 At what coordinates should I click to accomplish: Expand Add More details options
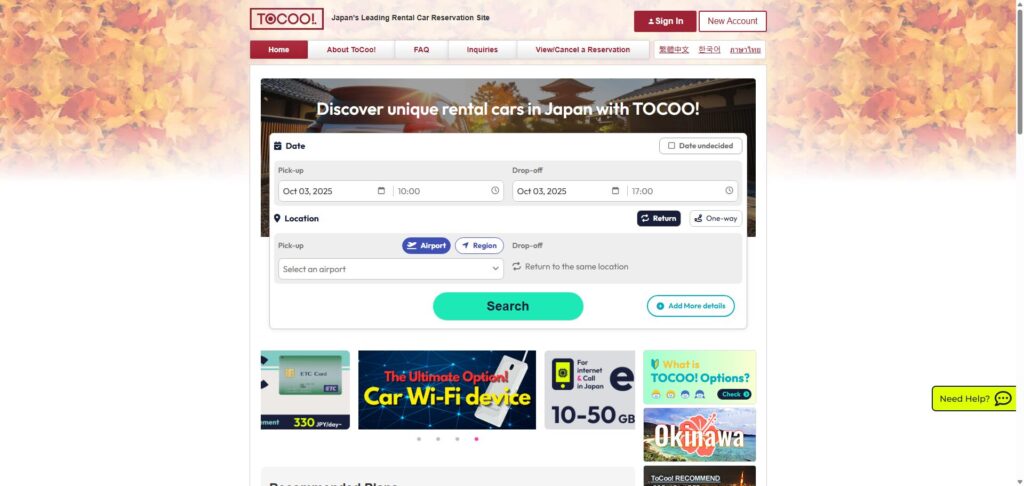(x=690, y=306)
